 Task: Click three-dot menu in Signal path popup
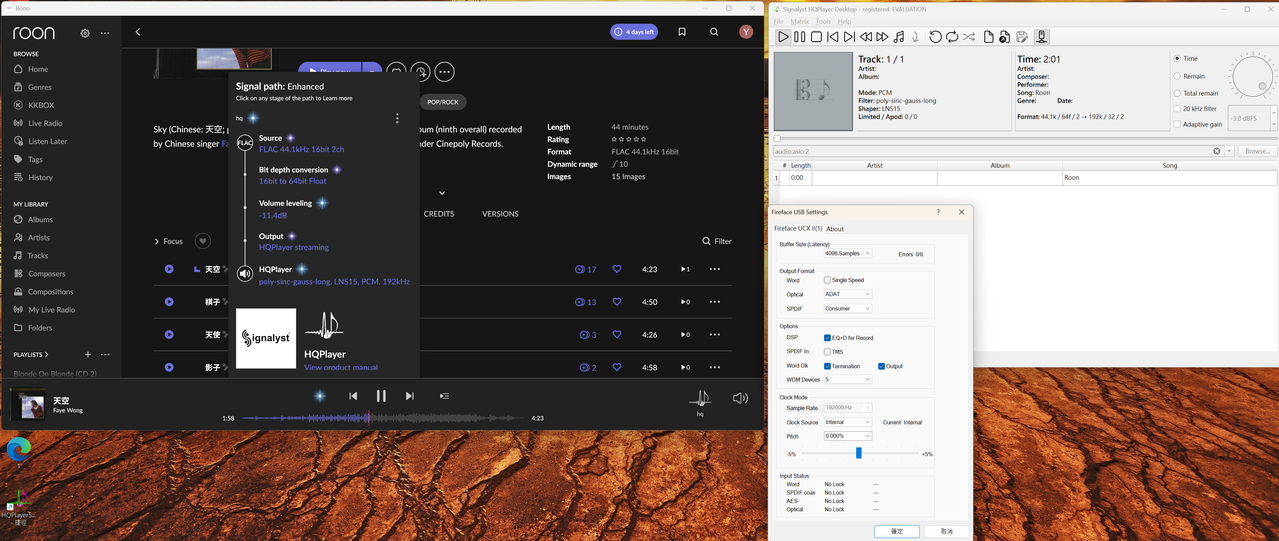click(397, 118)
